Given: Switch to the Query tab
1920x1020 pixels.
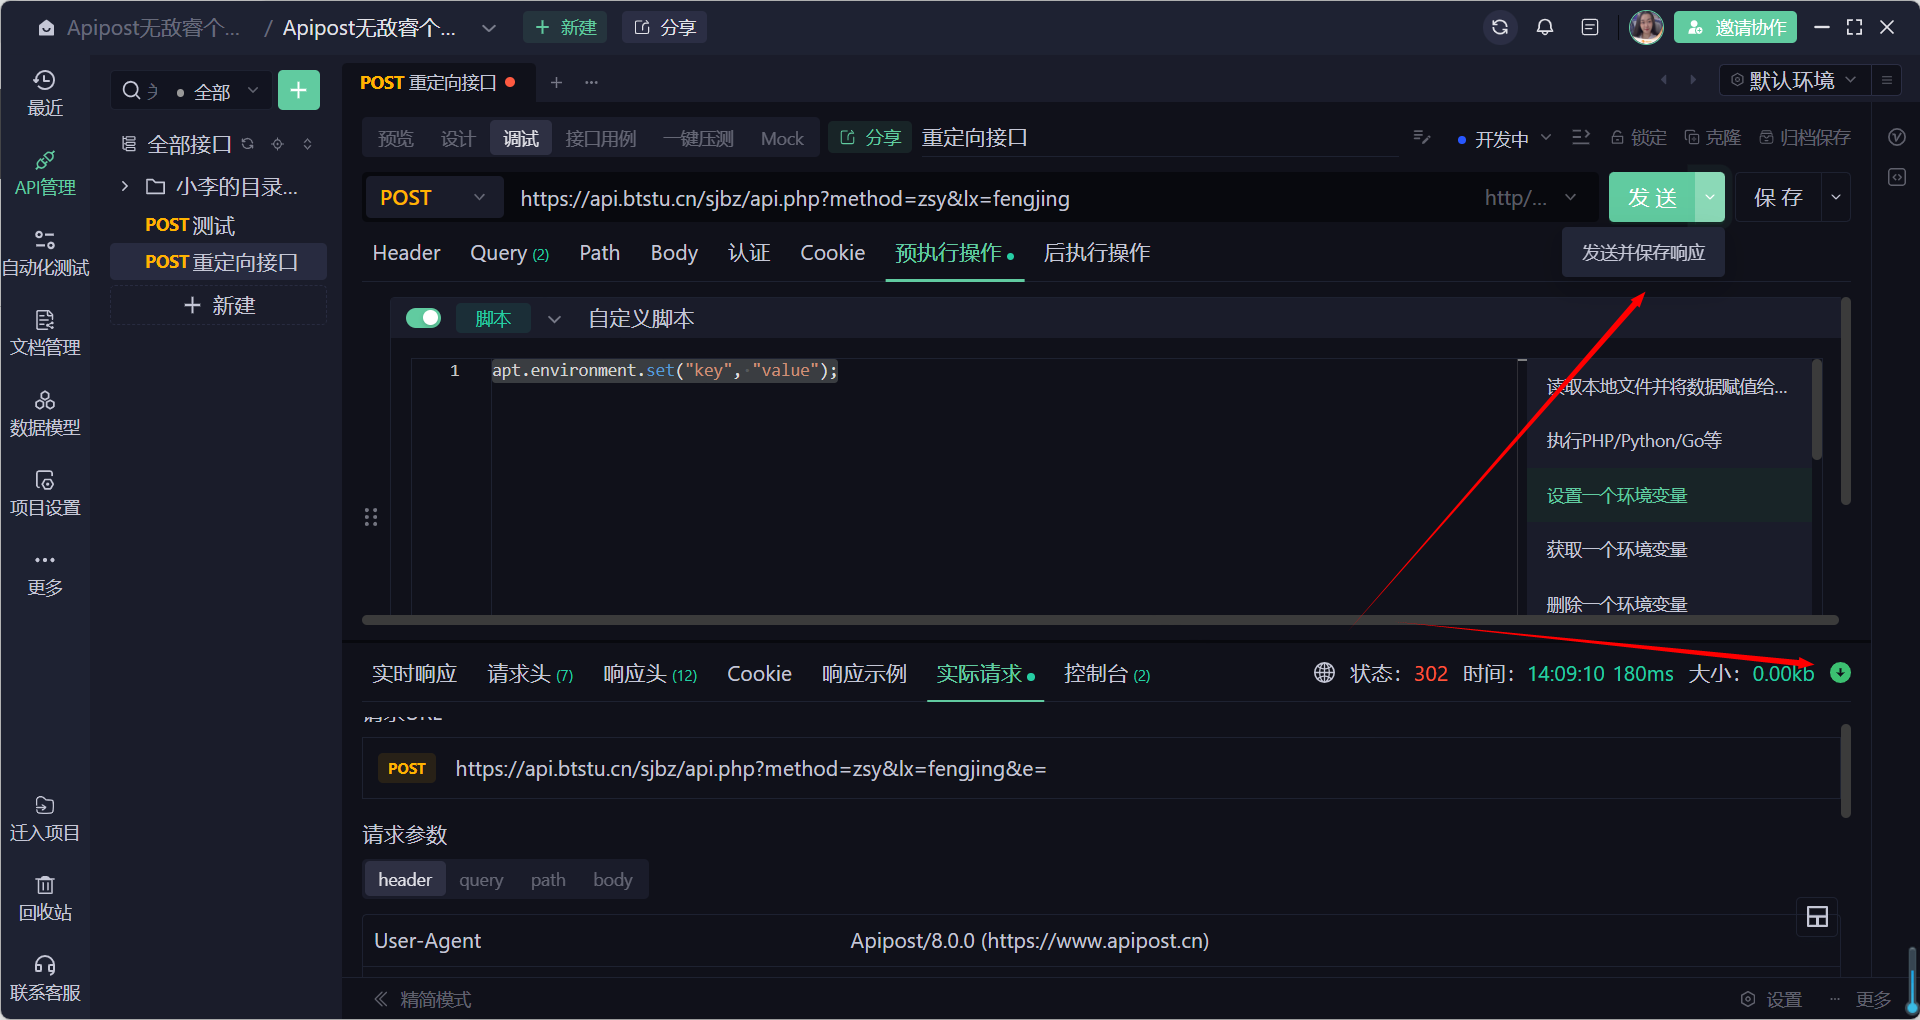Looking at the screenshot, I should tap(509, 253).
